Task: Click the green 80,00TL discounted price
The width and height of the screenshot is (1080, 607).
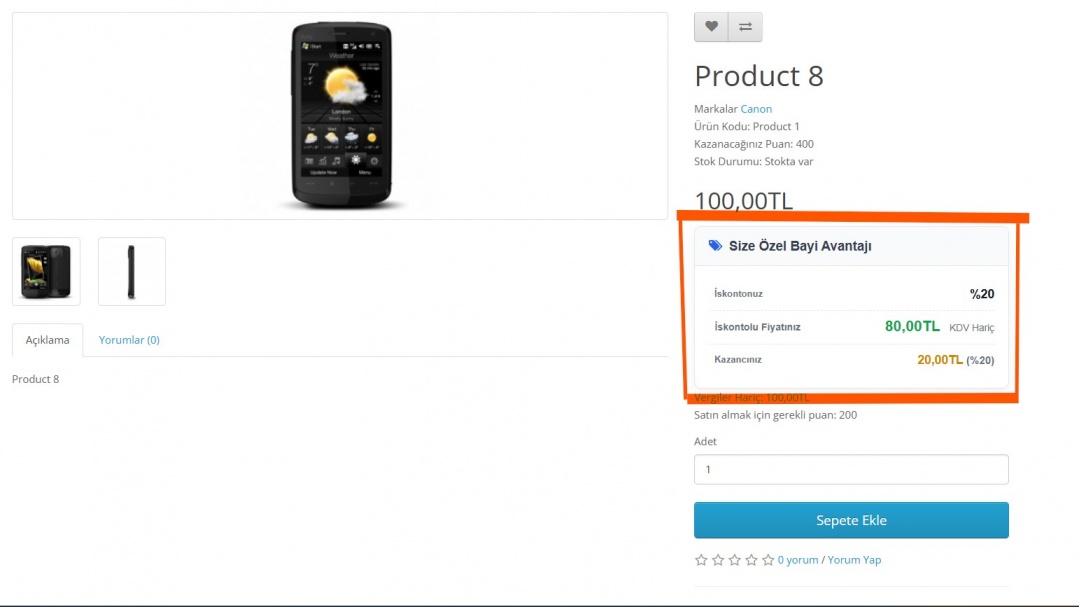Action: tap(912, 326)
